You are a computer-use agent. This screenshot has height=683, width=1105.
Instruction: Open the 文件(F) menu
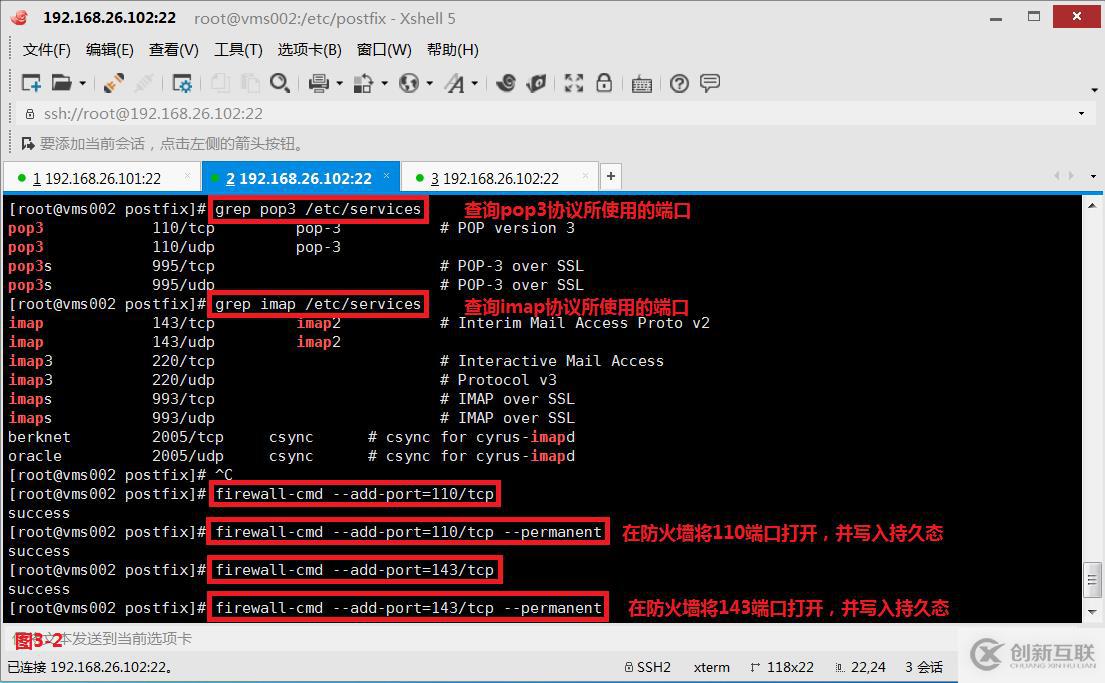[47, 49]
